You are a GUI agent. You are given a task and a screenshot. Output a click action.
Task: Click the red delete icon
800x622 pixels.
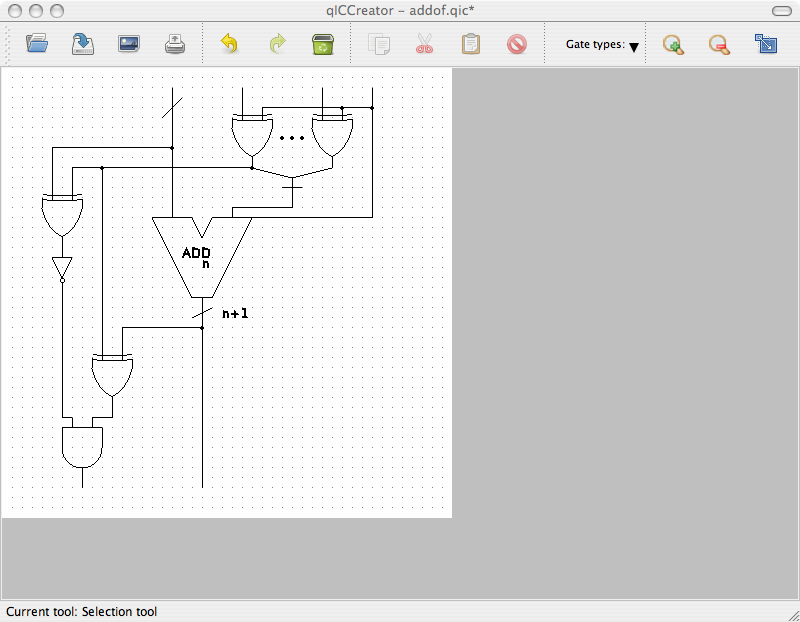click(x=517, y=44)
